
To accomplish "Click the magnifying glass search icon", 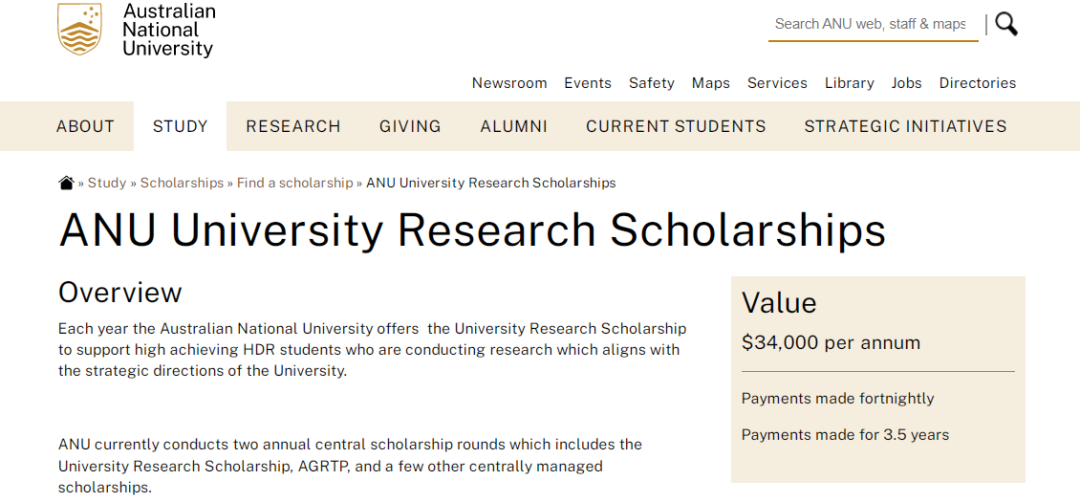I will (x=1006, y=24).
